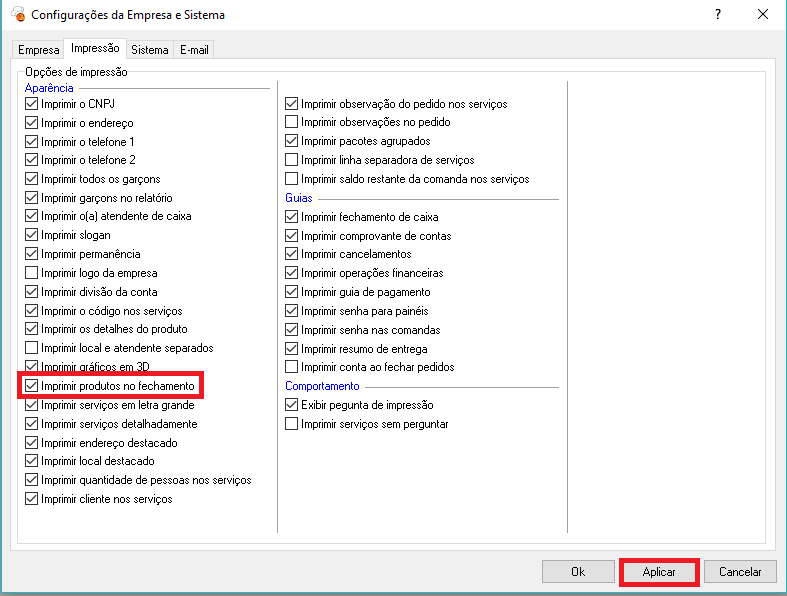Uncheck Exibir pergunta de impressão
The height and width of the screenshot is (596, 787).
pyautogui.click(x=292, y=405)
